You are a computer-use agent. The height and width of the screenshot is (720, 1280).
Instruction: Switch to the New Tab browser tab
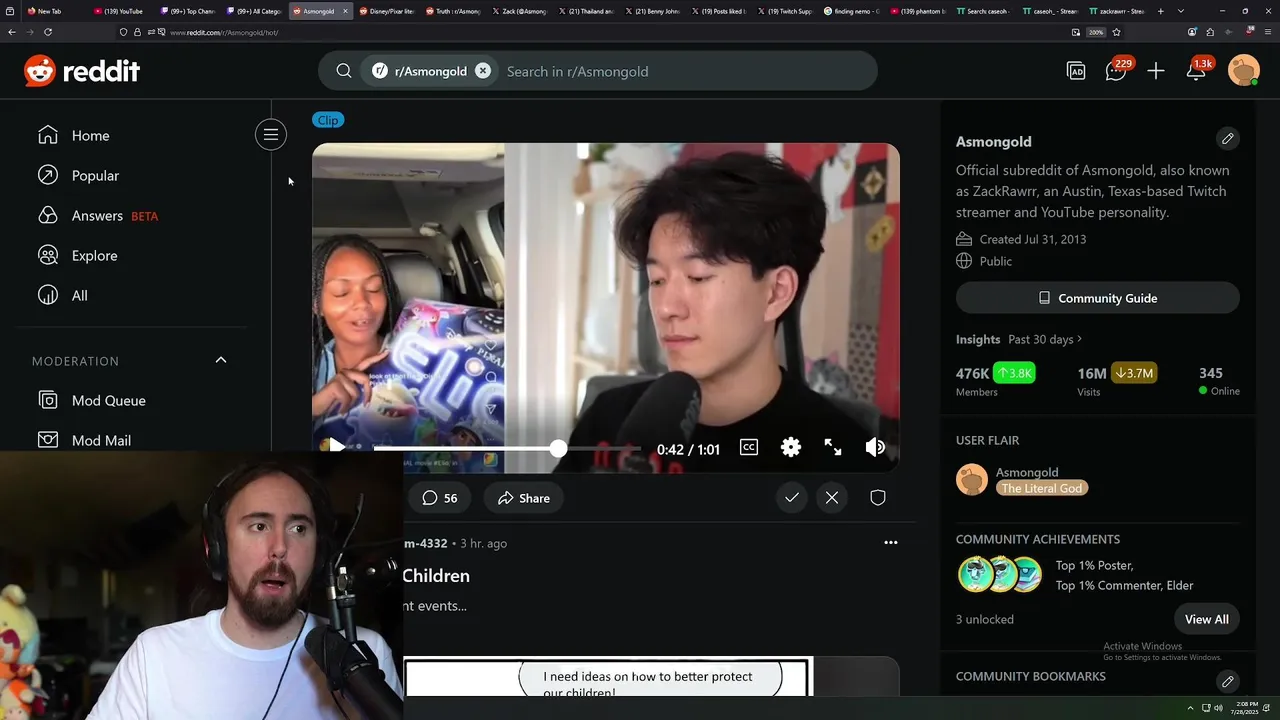45,11
